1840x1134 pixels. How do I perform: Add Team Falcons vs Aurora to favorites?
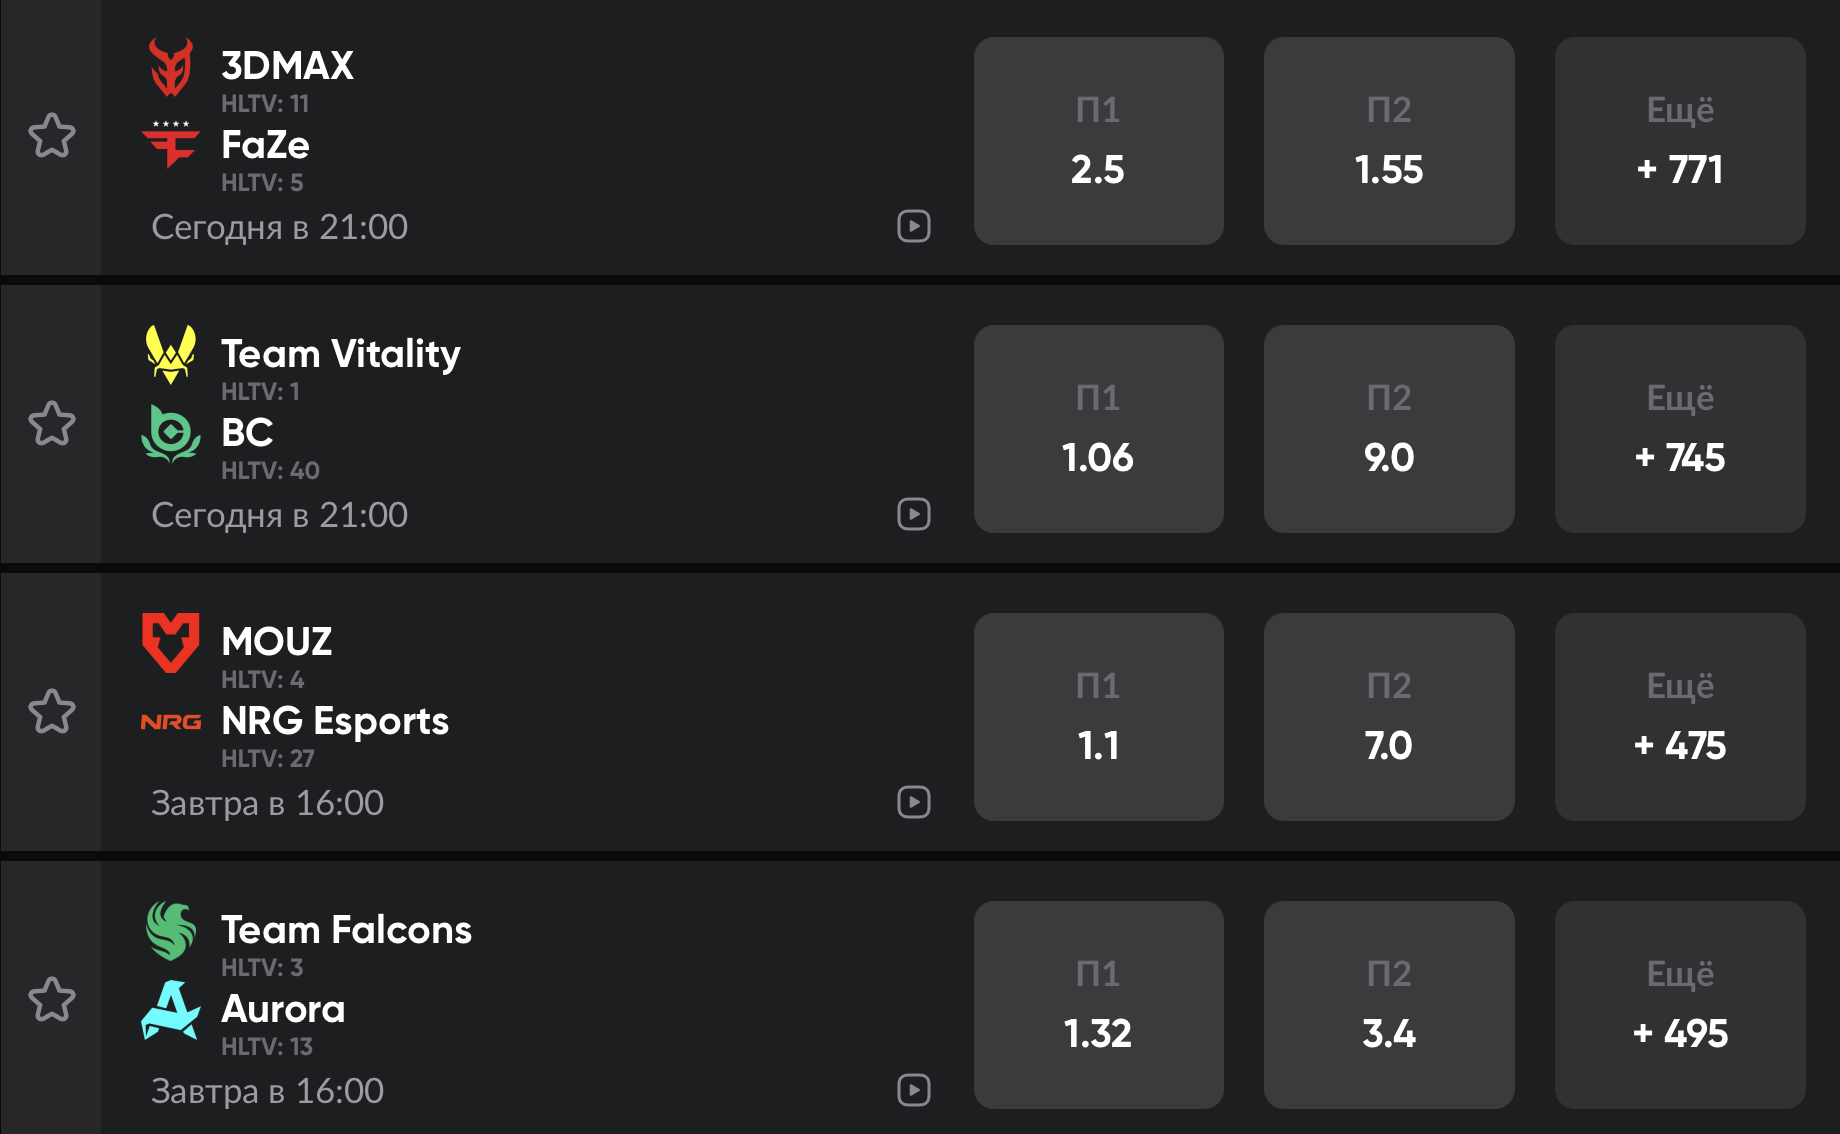(x=52, y=1000)
